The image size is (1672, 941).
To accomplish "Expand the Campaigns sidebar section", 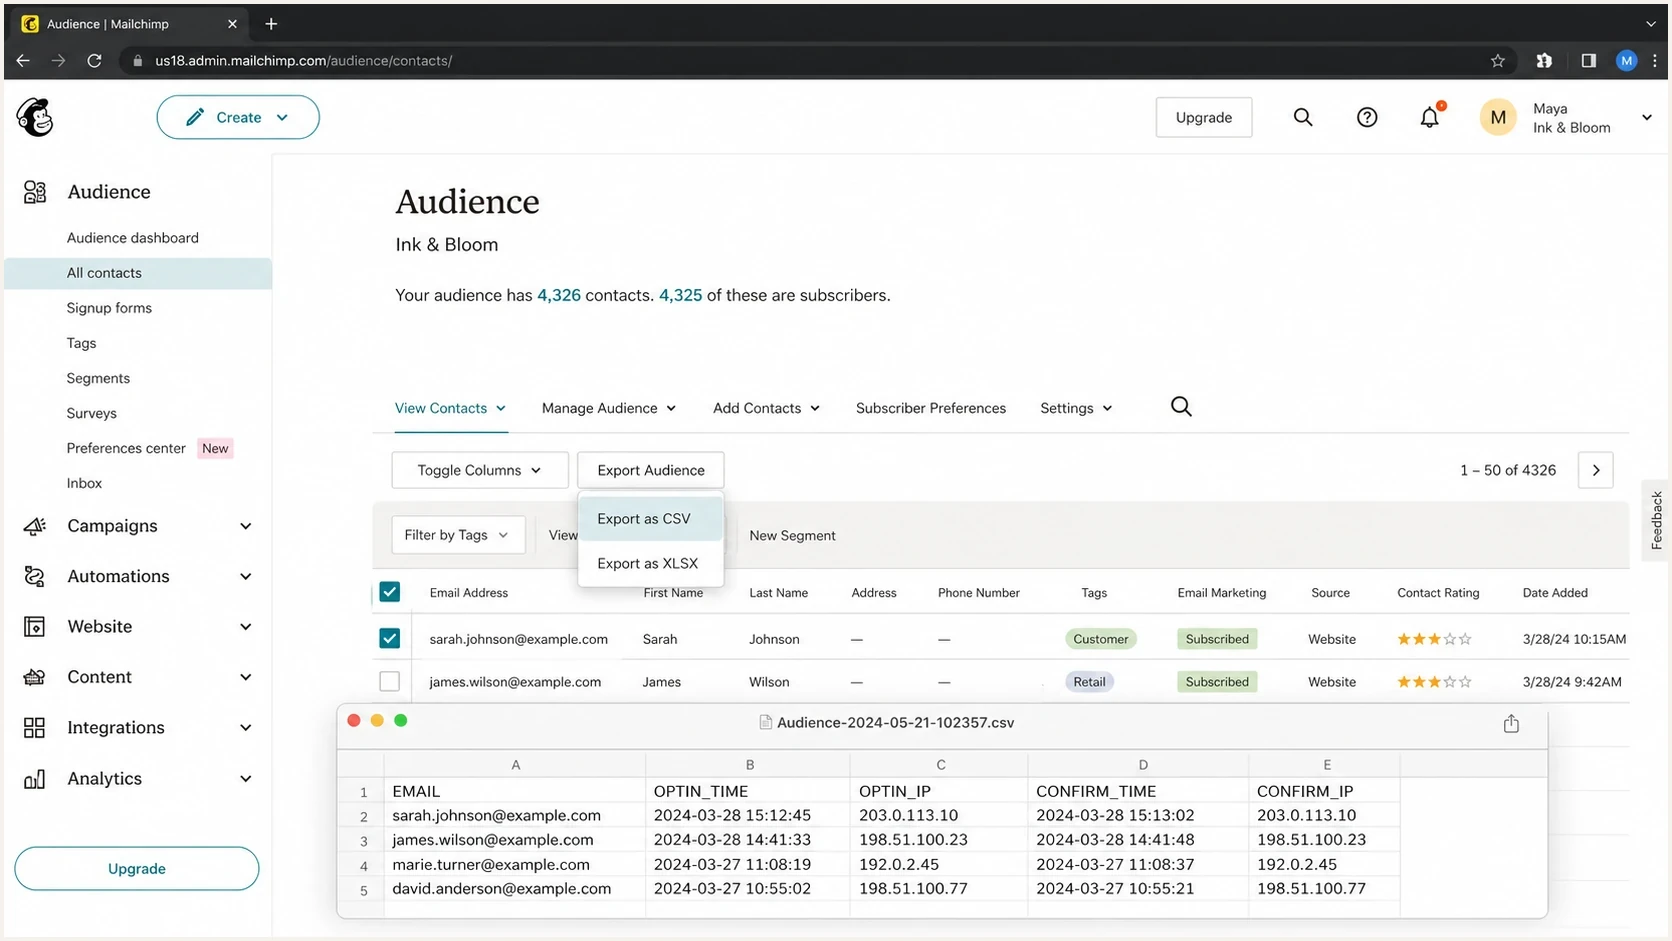I will pyautogui.click(x=245, y=526).
